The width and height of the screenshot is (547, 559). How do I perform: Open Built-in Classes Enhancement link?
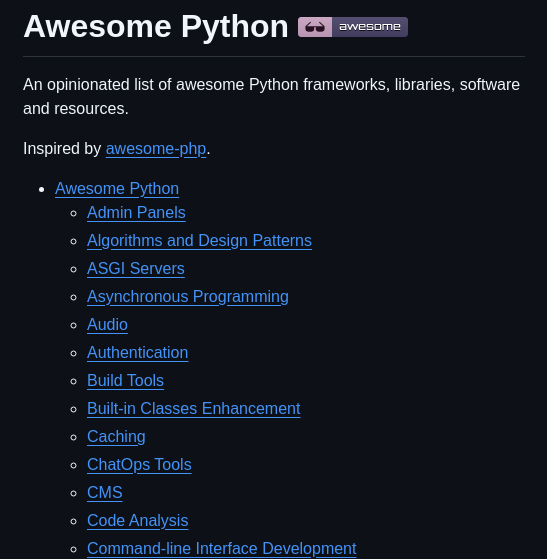(194, 409)
